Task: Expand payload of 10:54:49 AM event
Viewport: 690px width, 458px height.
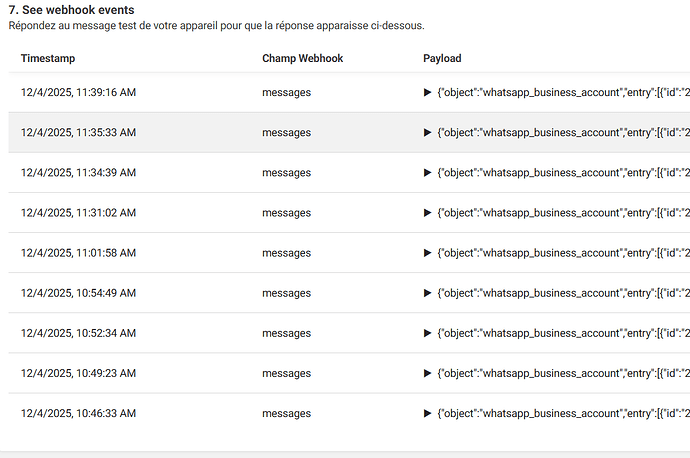Action: click(429, 293)
